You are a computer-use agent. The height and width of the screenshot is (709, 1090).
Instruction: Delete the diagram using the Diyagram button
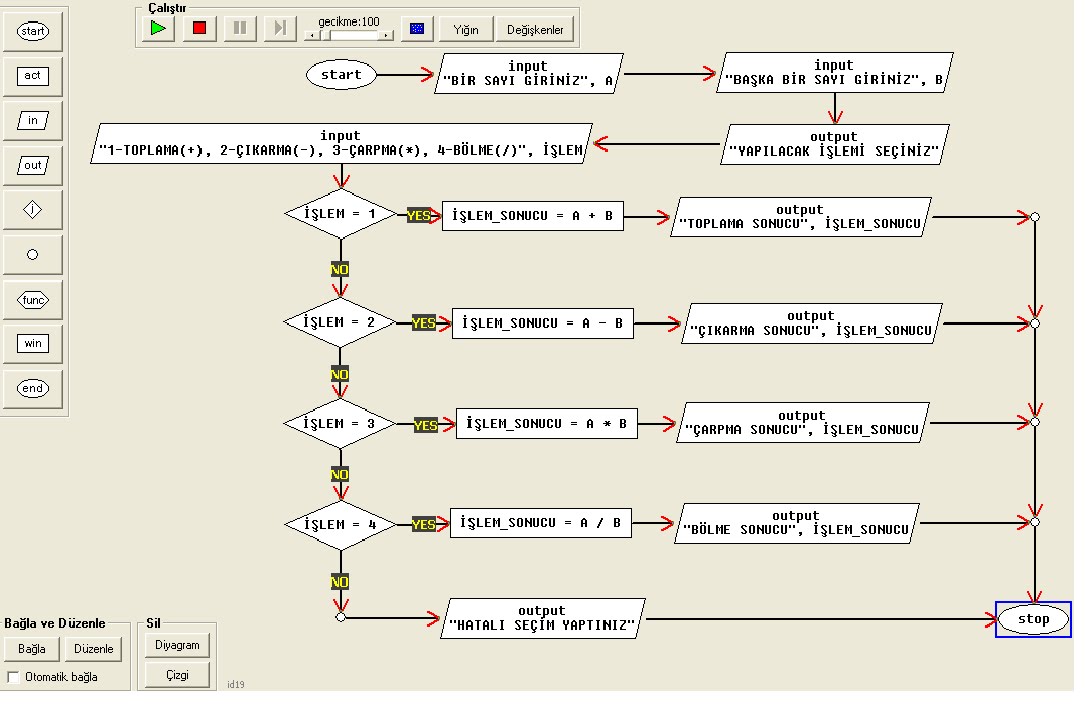[x=177, y=645]
